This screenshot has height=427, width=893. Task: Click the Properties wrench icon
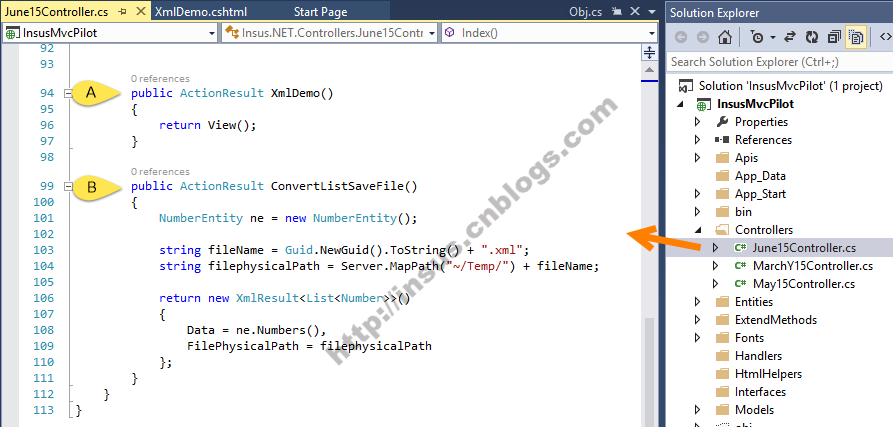(722, 122)
